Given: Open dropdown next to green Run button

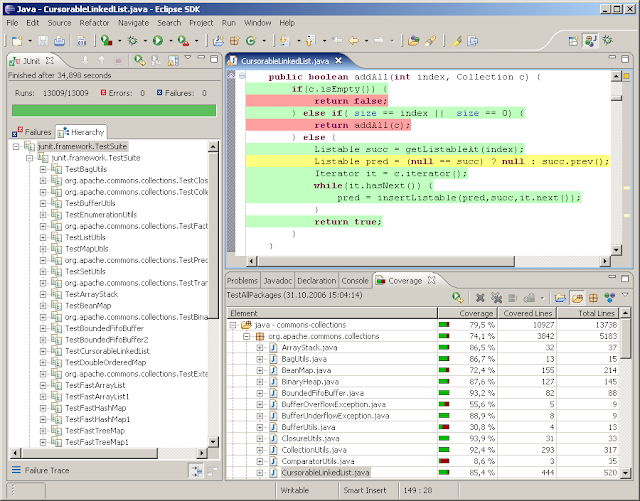Looking at the screenshot, I should [x=171, y=41].
